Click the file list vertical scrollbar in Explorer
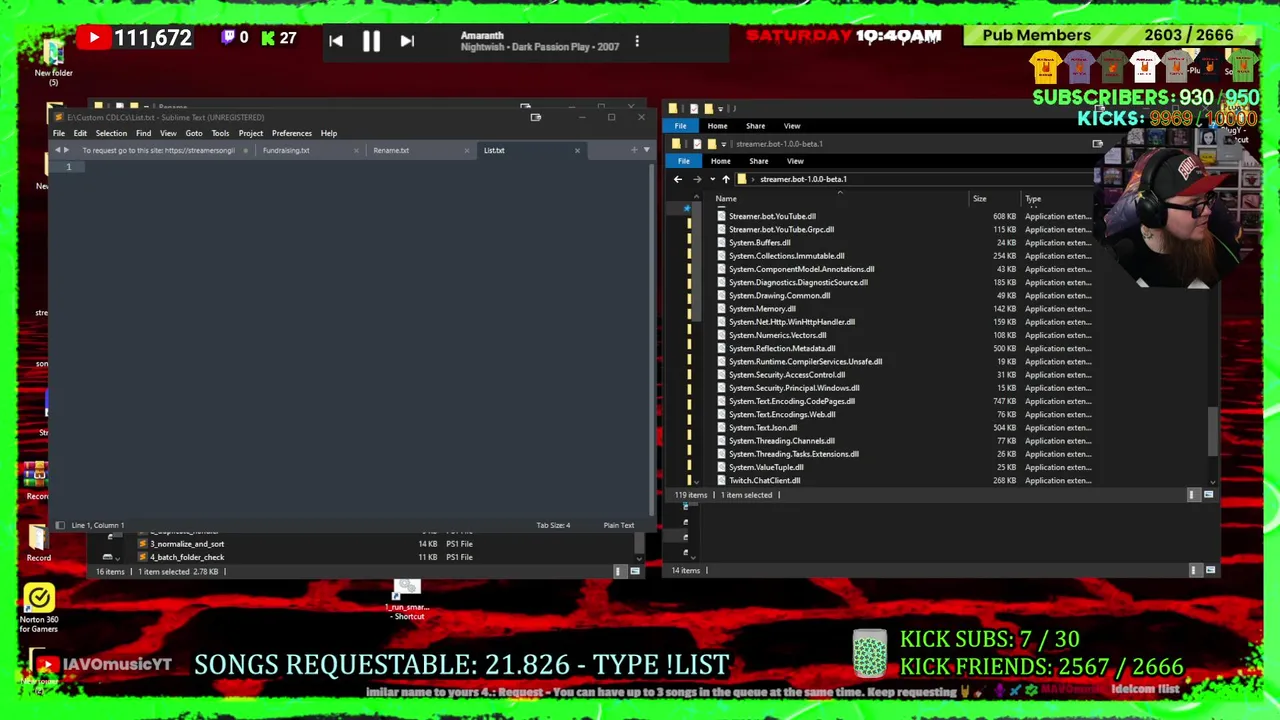1280x720 pixels. coord(1213,430)
